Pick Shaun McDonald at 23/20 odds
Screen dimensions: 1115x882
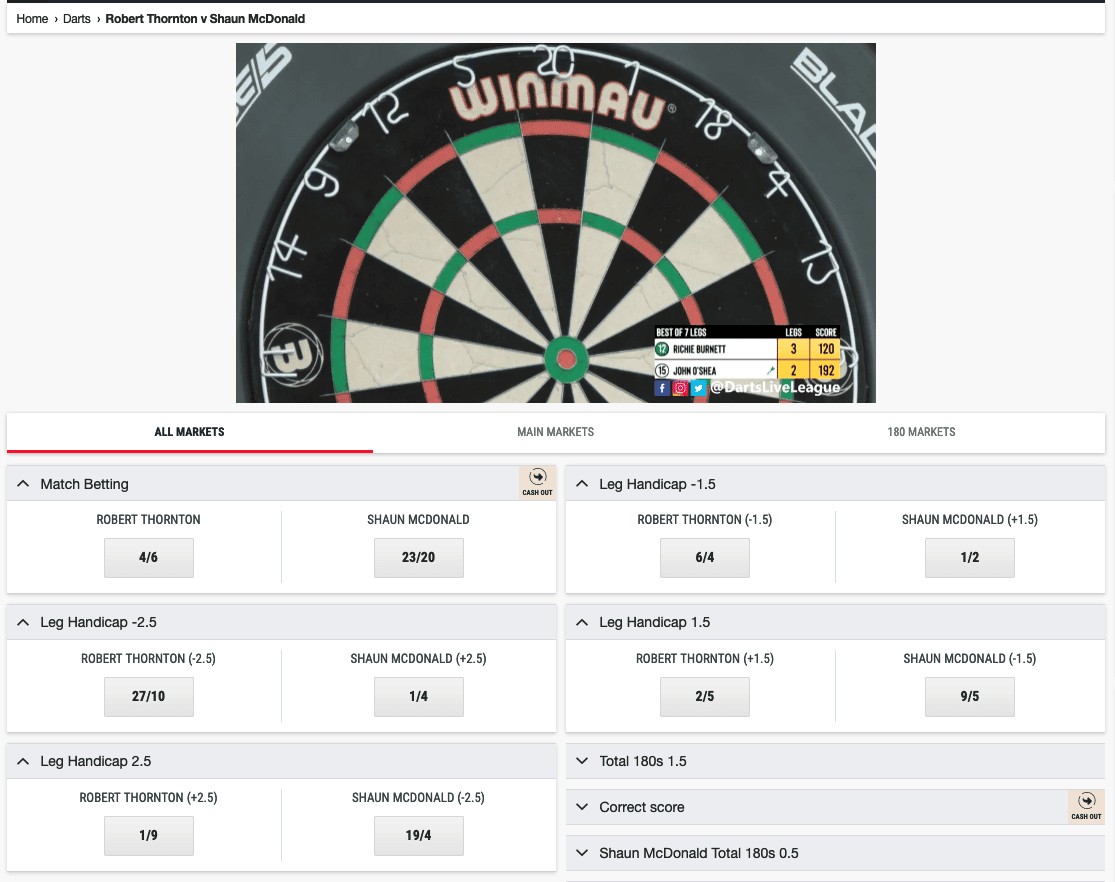[419, 558]
